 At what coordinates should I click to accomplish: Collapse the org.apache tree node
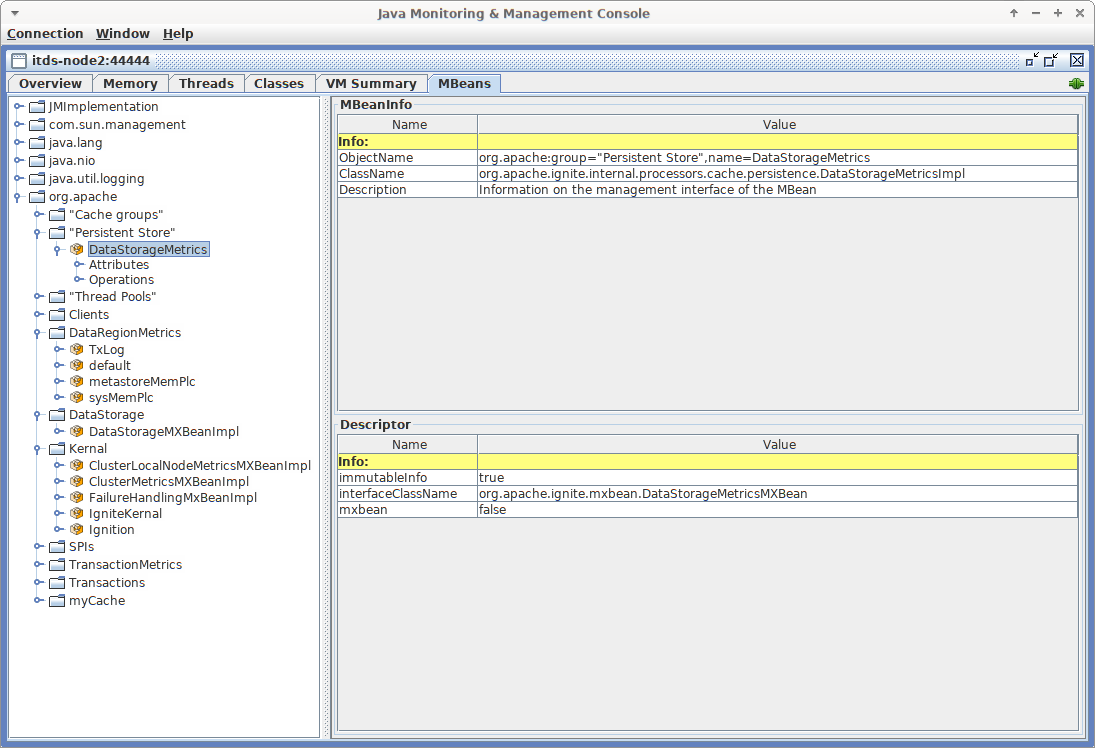pyautogui.click(x=18, y=197)
